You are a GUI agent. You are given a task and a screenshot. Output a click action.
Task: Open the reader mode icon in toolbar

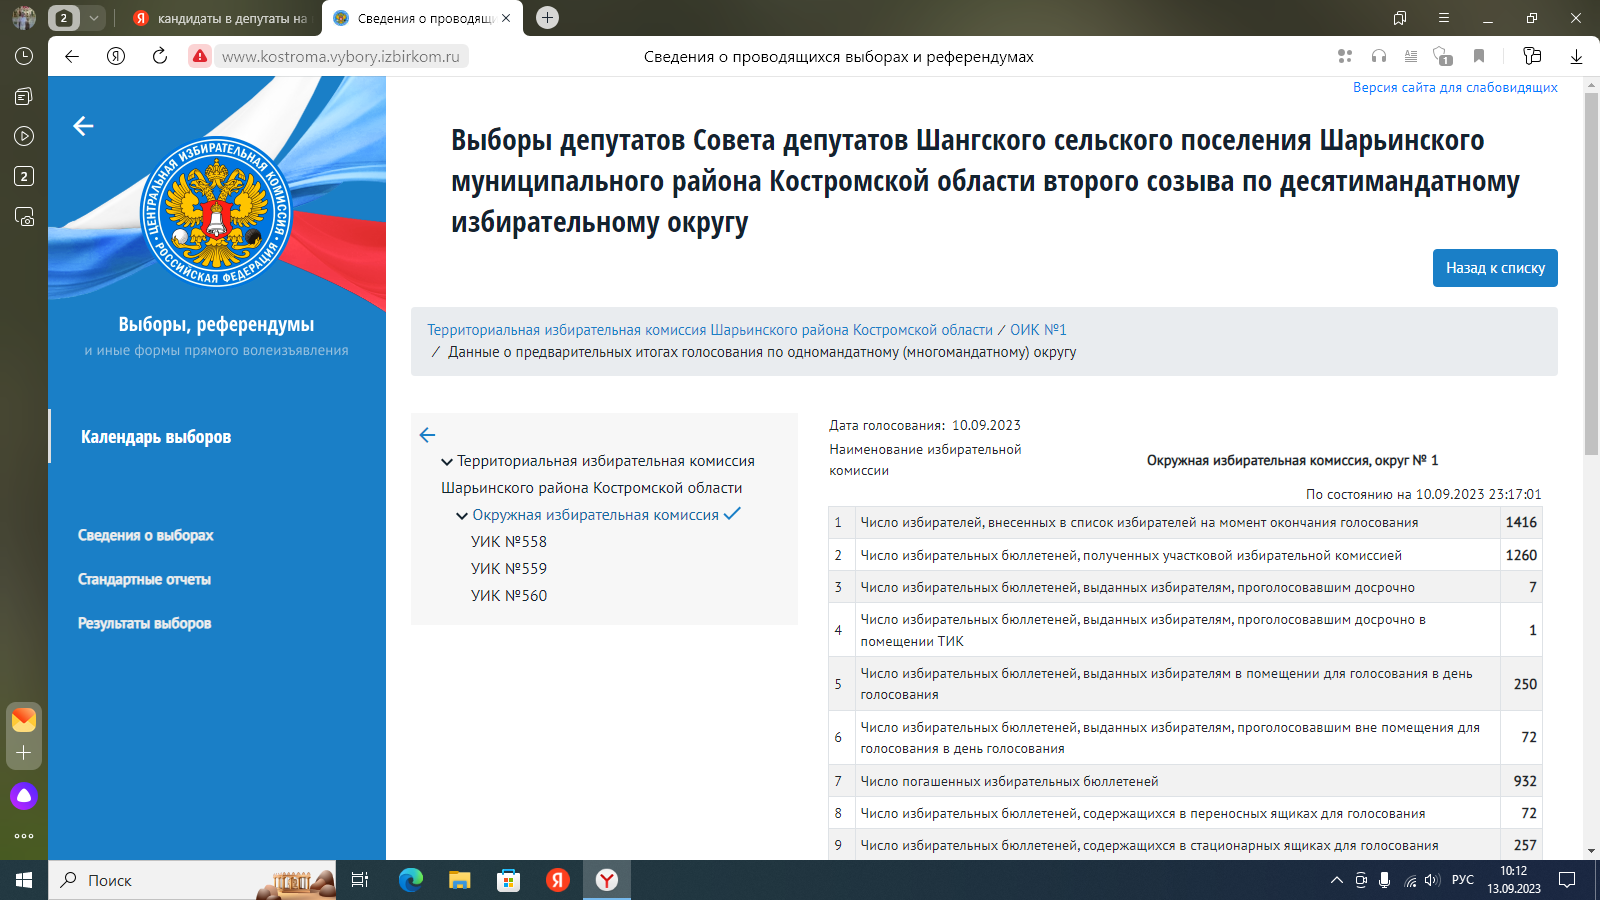[1410, 56]
